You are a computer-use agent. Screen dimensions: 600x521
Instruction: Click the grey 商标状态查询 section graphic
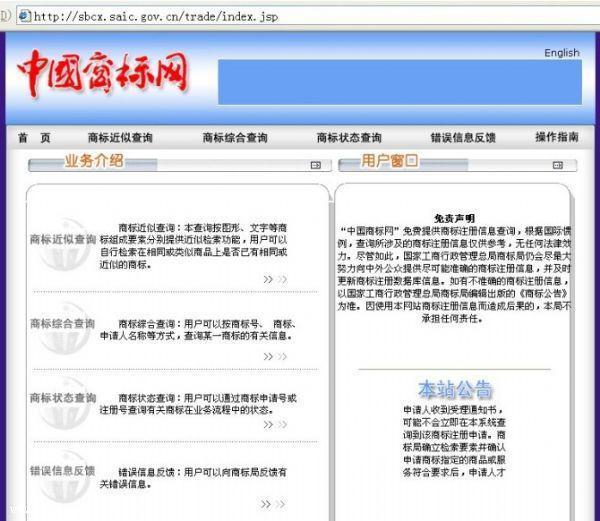[x=63, y=402]
